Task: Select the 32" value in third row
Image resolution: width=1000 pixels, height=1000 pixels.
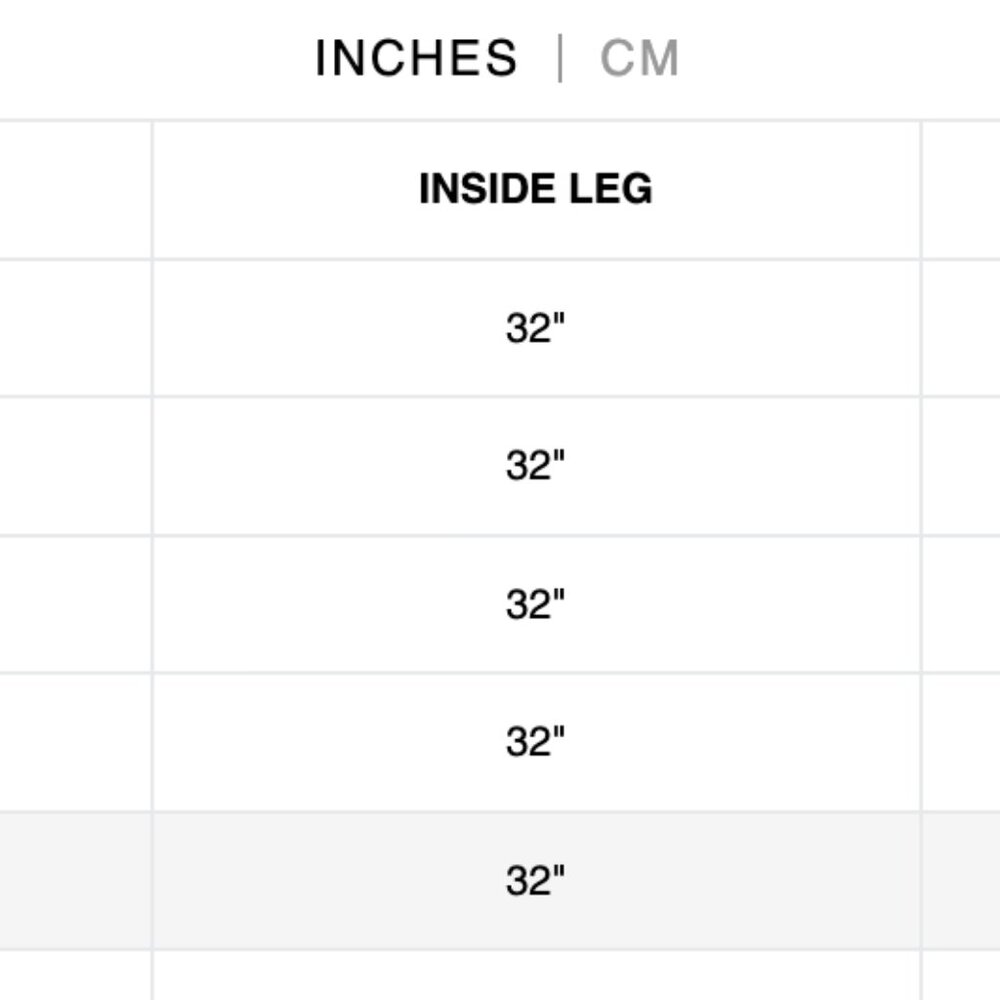Action: pos(536,604)
